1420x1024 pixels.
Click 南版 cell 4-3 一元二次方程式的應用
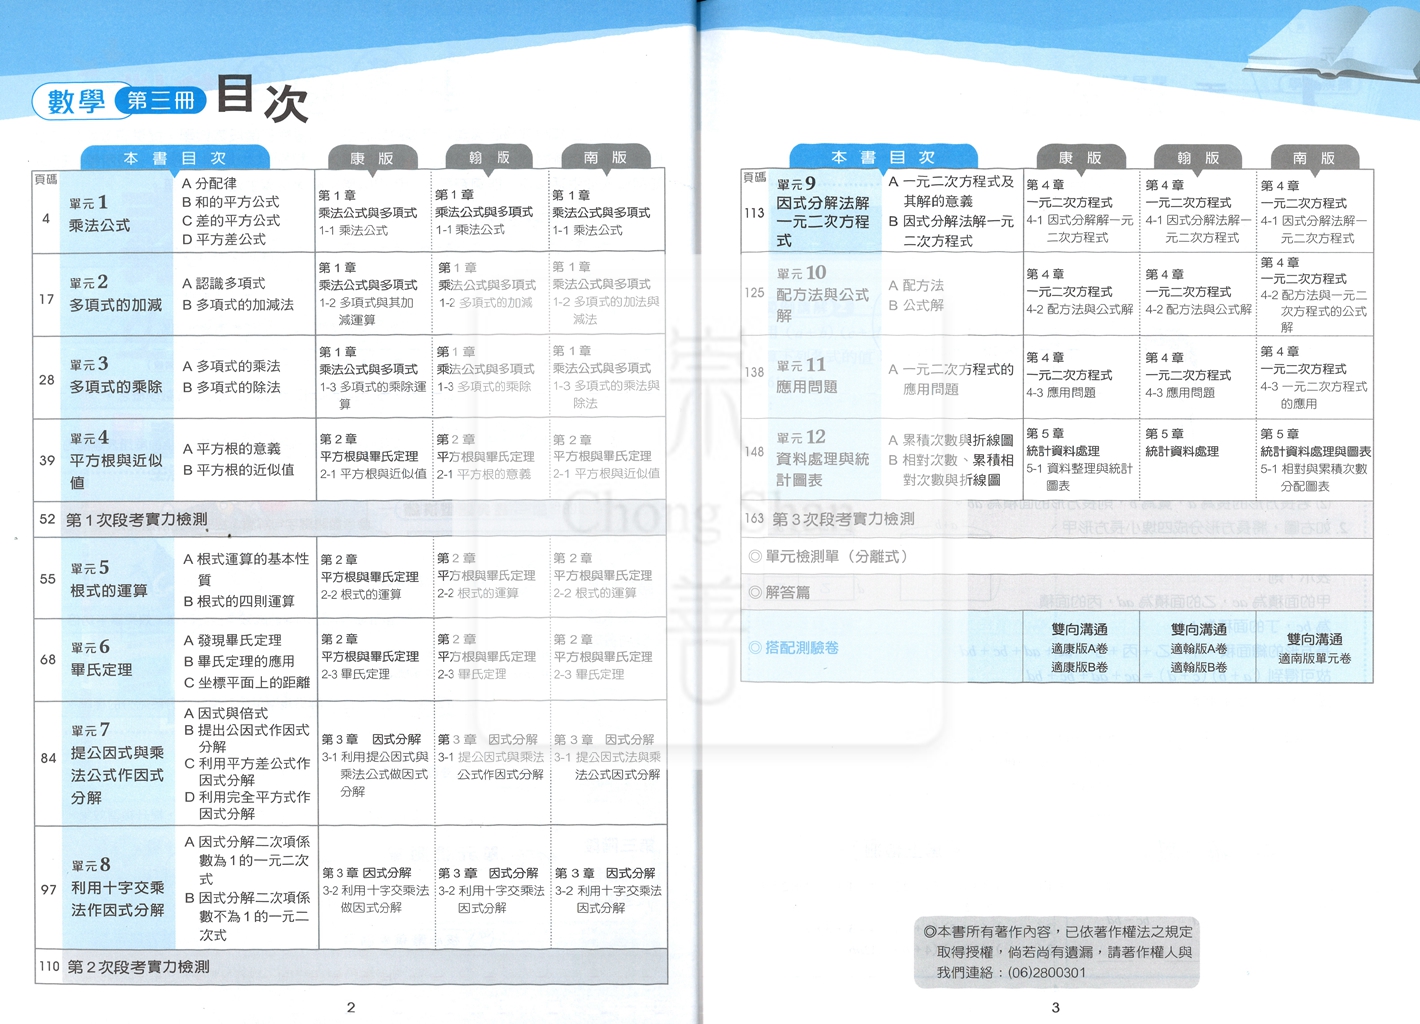coord(1314,395)
